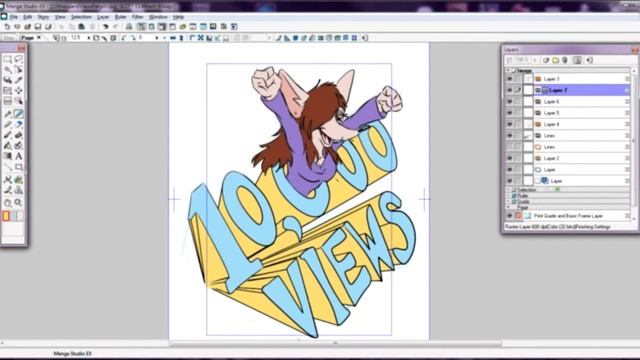Open the layer opacity slider arrow
The image size is (640, 360).
pos(535,60)
